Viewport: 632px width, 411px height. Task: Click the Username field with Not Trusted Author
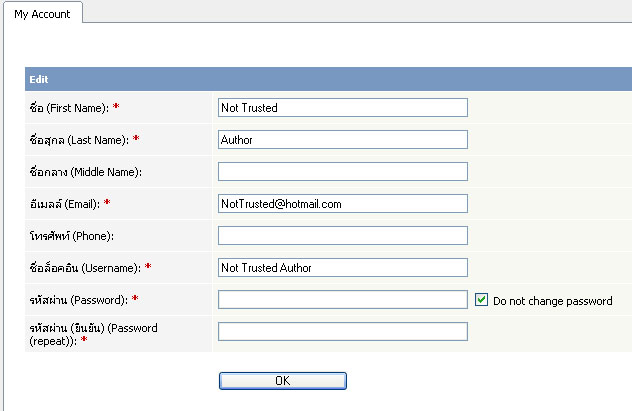343,268
